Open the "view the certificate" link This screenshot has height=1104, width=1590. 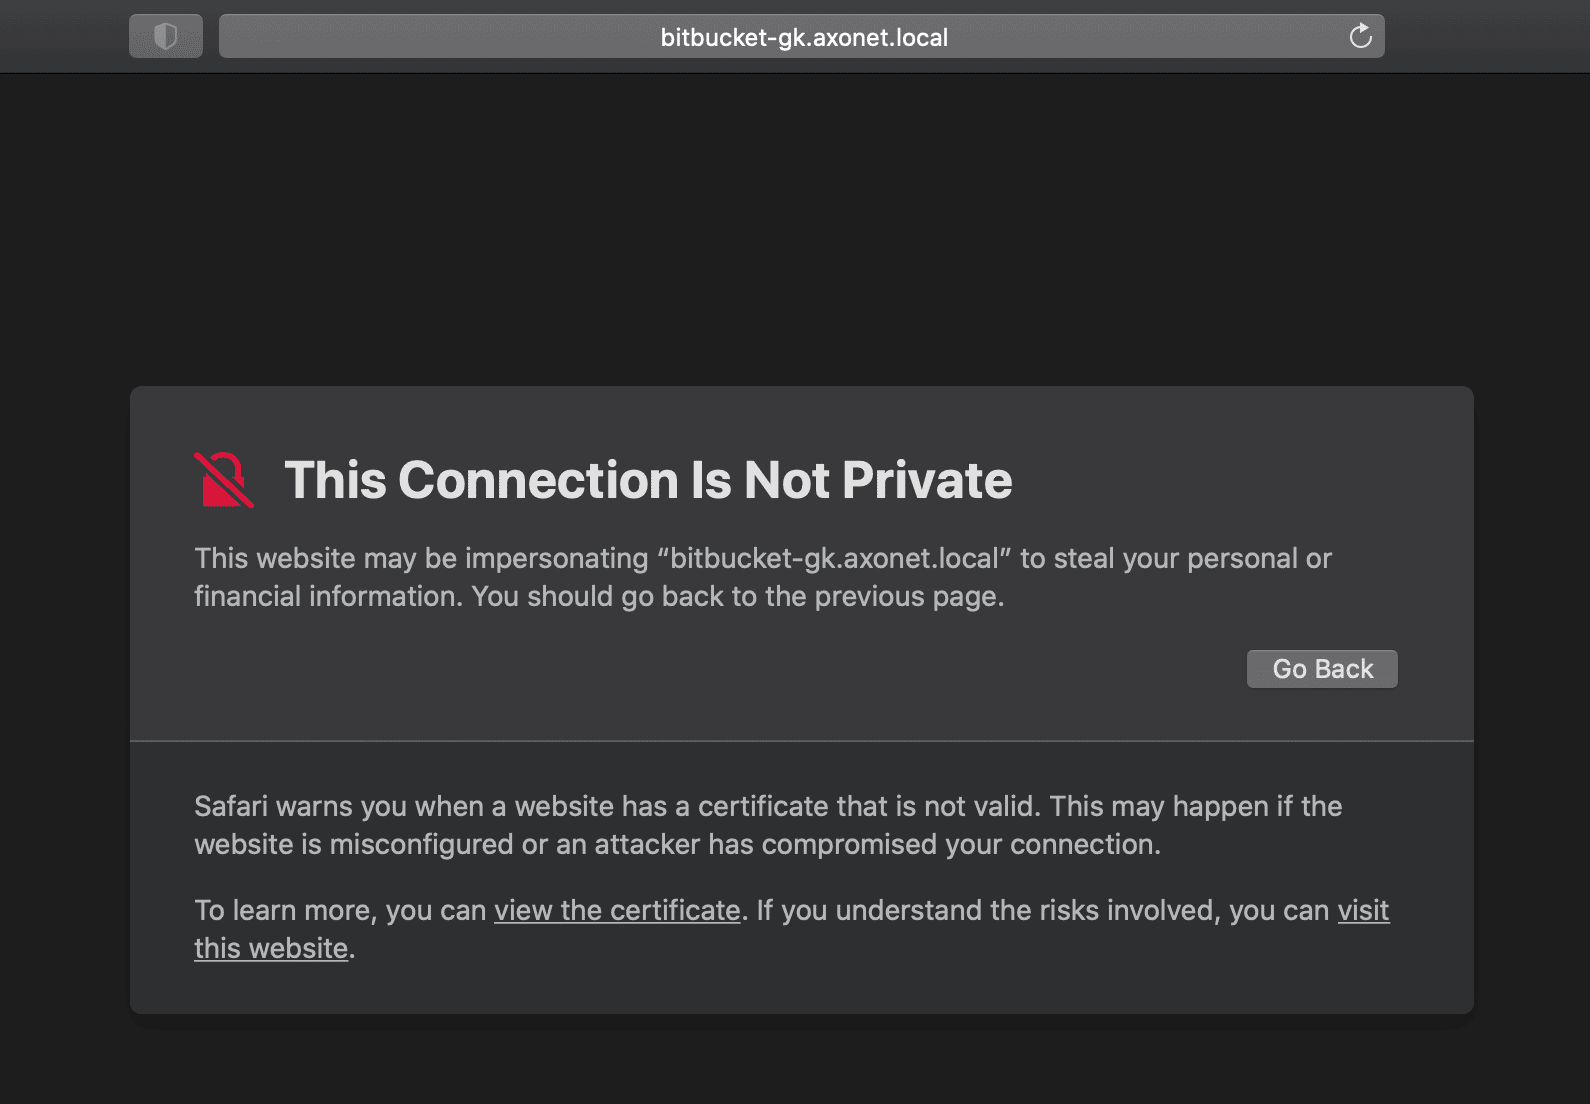pyautogui.click(x=617, y=910)
